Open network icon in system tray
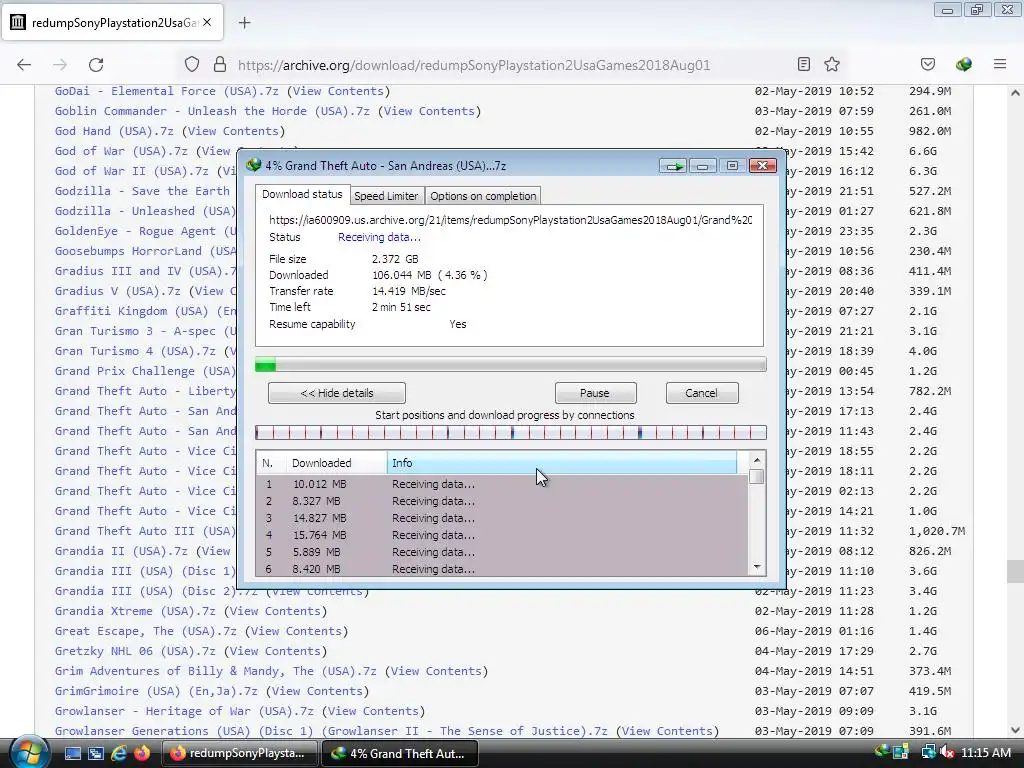 [x=927, y=752]
